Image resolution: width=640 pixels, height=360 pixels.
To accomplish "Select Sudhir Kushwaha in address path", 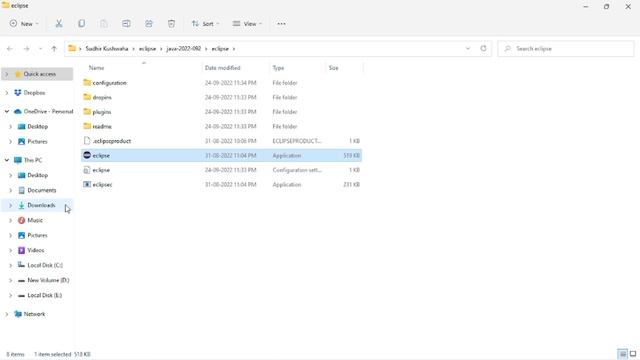I will point(107,49).
